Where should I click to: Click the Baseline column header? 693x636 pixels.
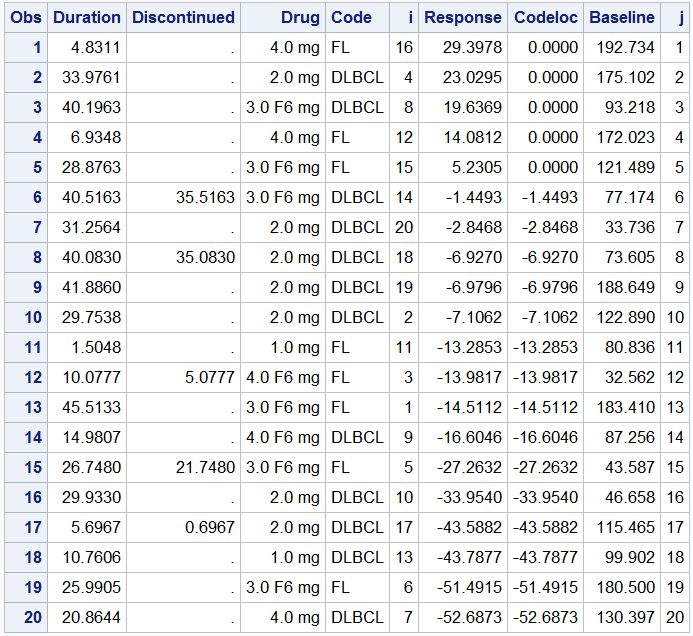(622, 18)
